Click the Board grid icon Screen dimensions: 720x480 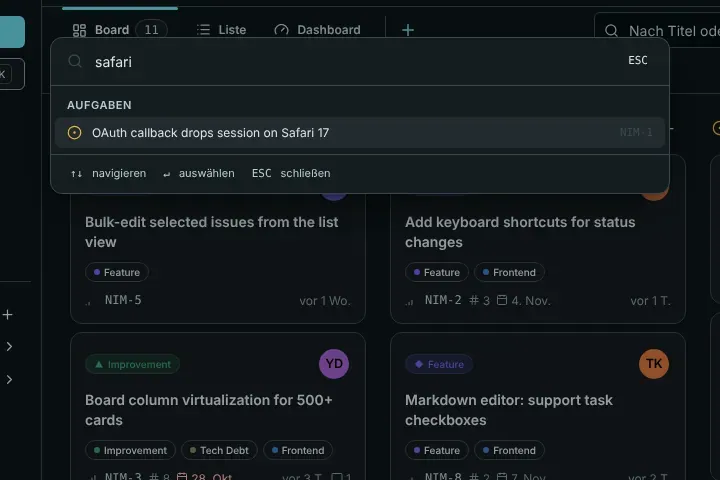click(x=79, y=30)
